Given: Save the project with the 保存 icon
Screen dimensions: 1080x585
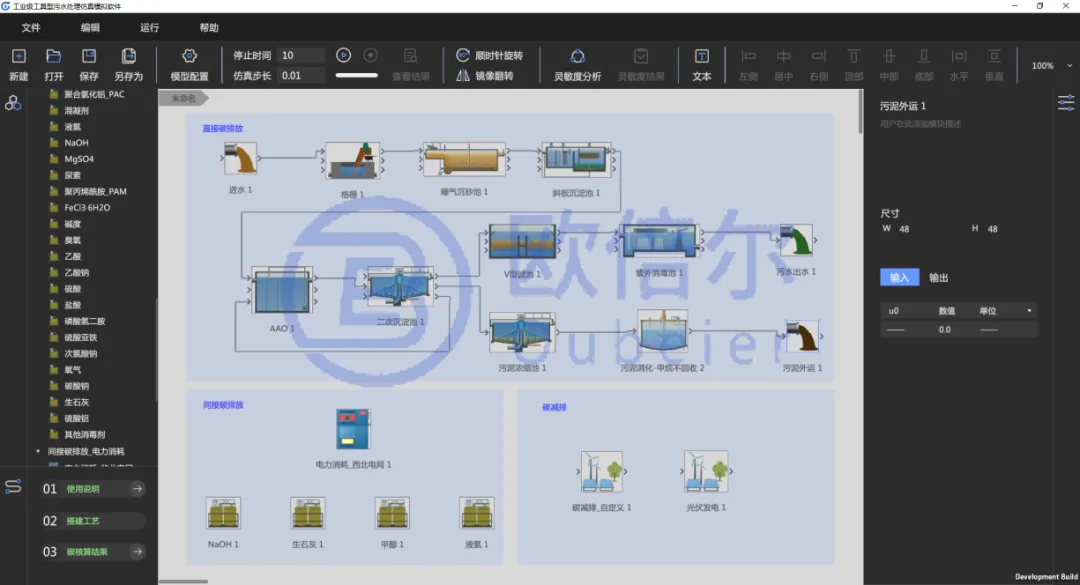Looking at the screenshot, I should (89, 57).
